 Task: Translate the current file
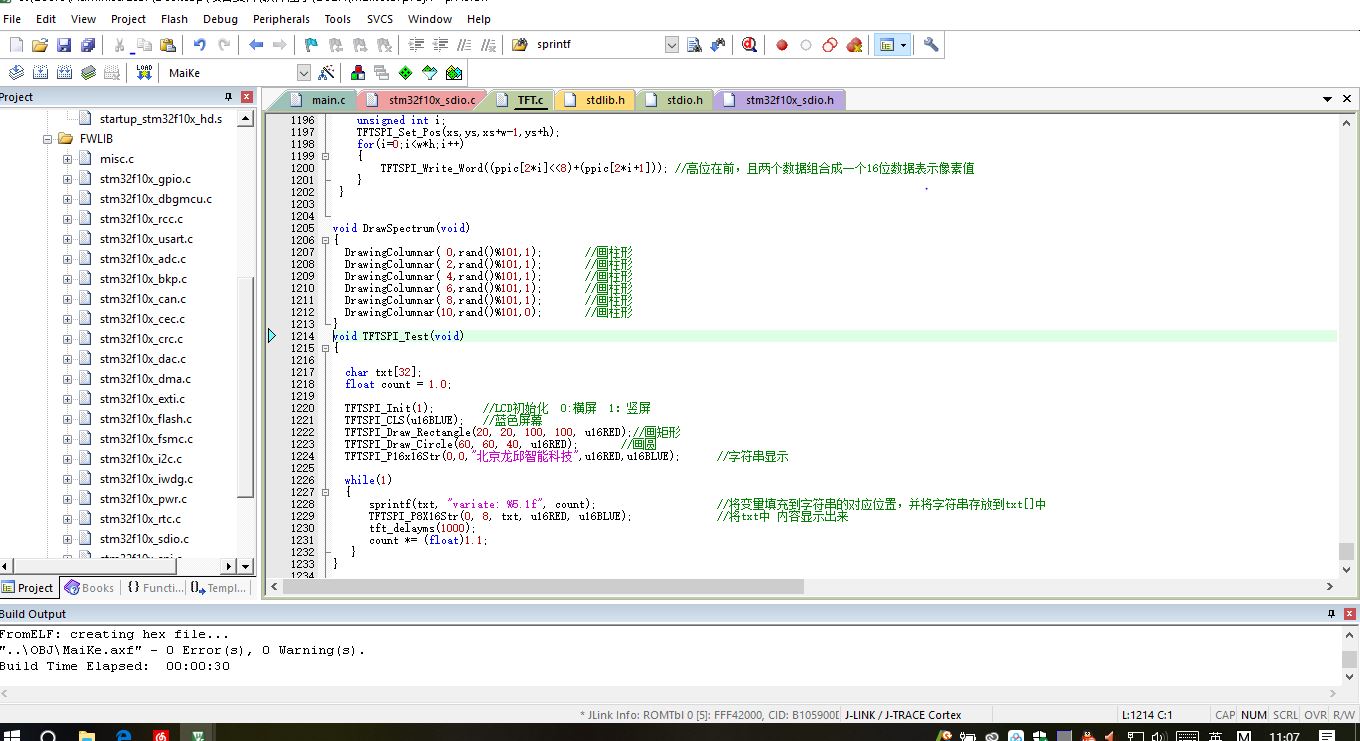[x=16, y=73]
